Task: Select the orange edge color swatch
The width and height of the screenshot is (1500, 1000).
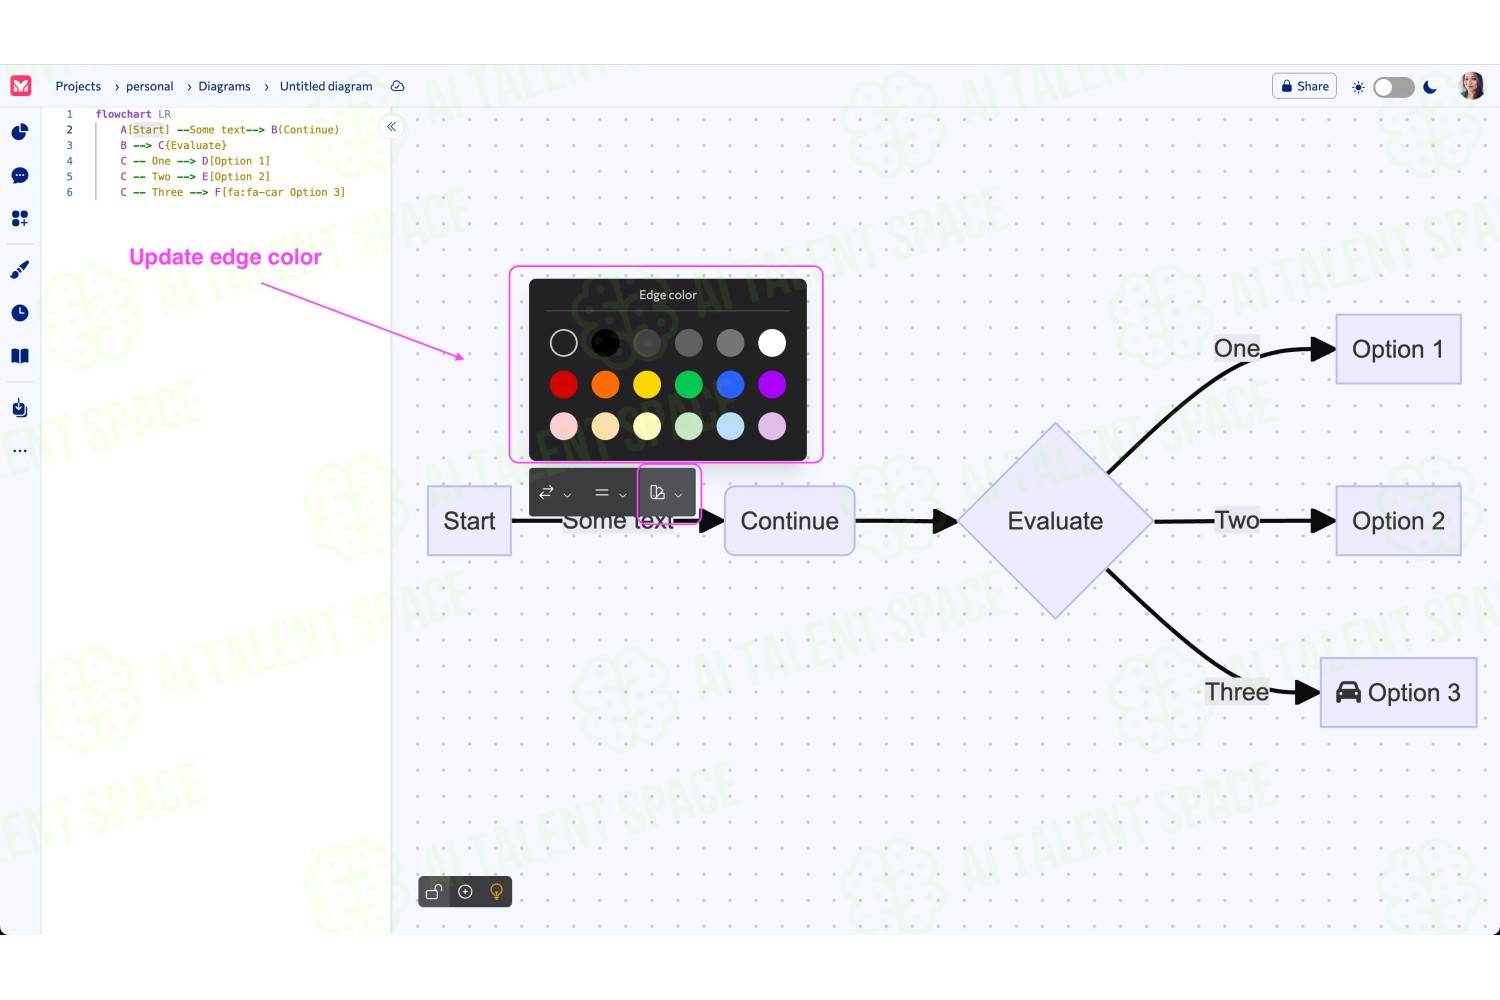Action: pyautogui.click(x=605, y=384)
